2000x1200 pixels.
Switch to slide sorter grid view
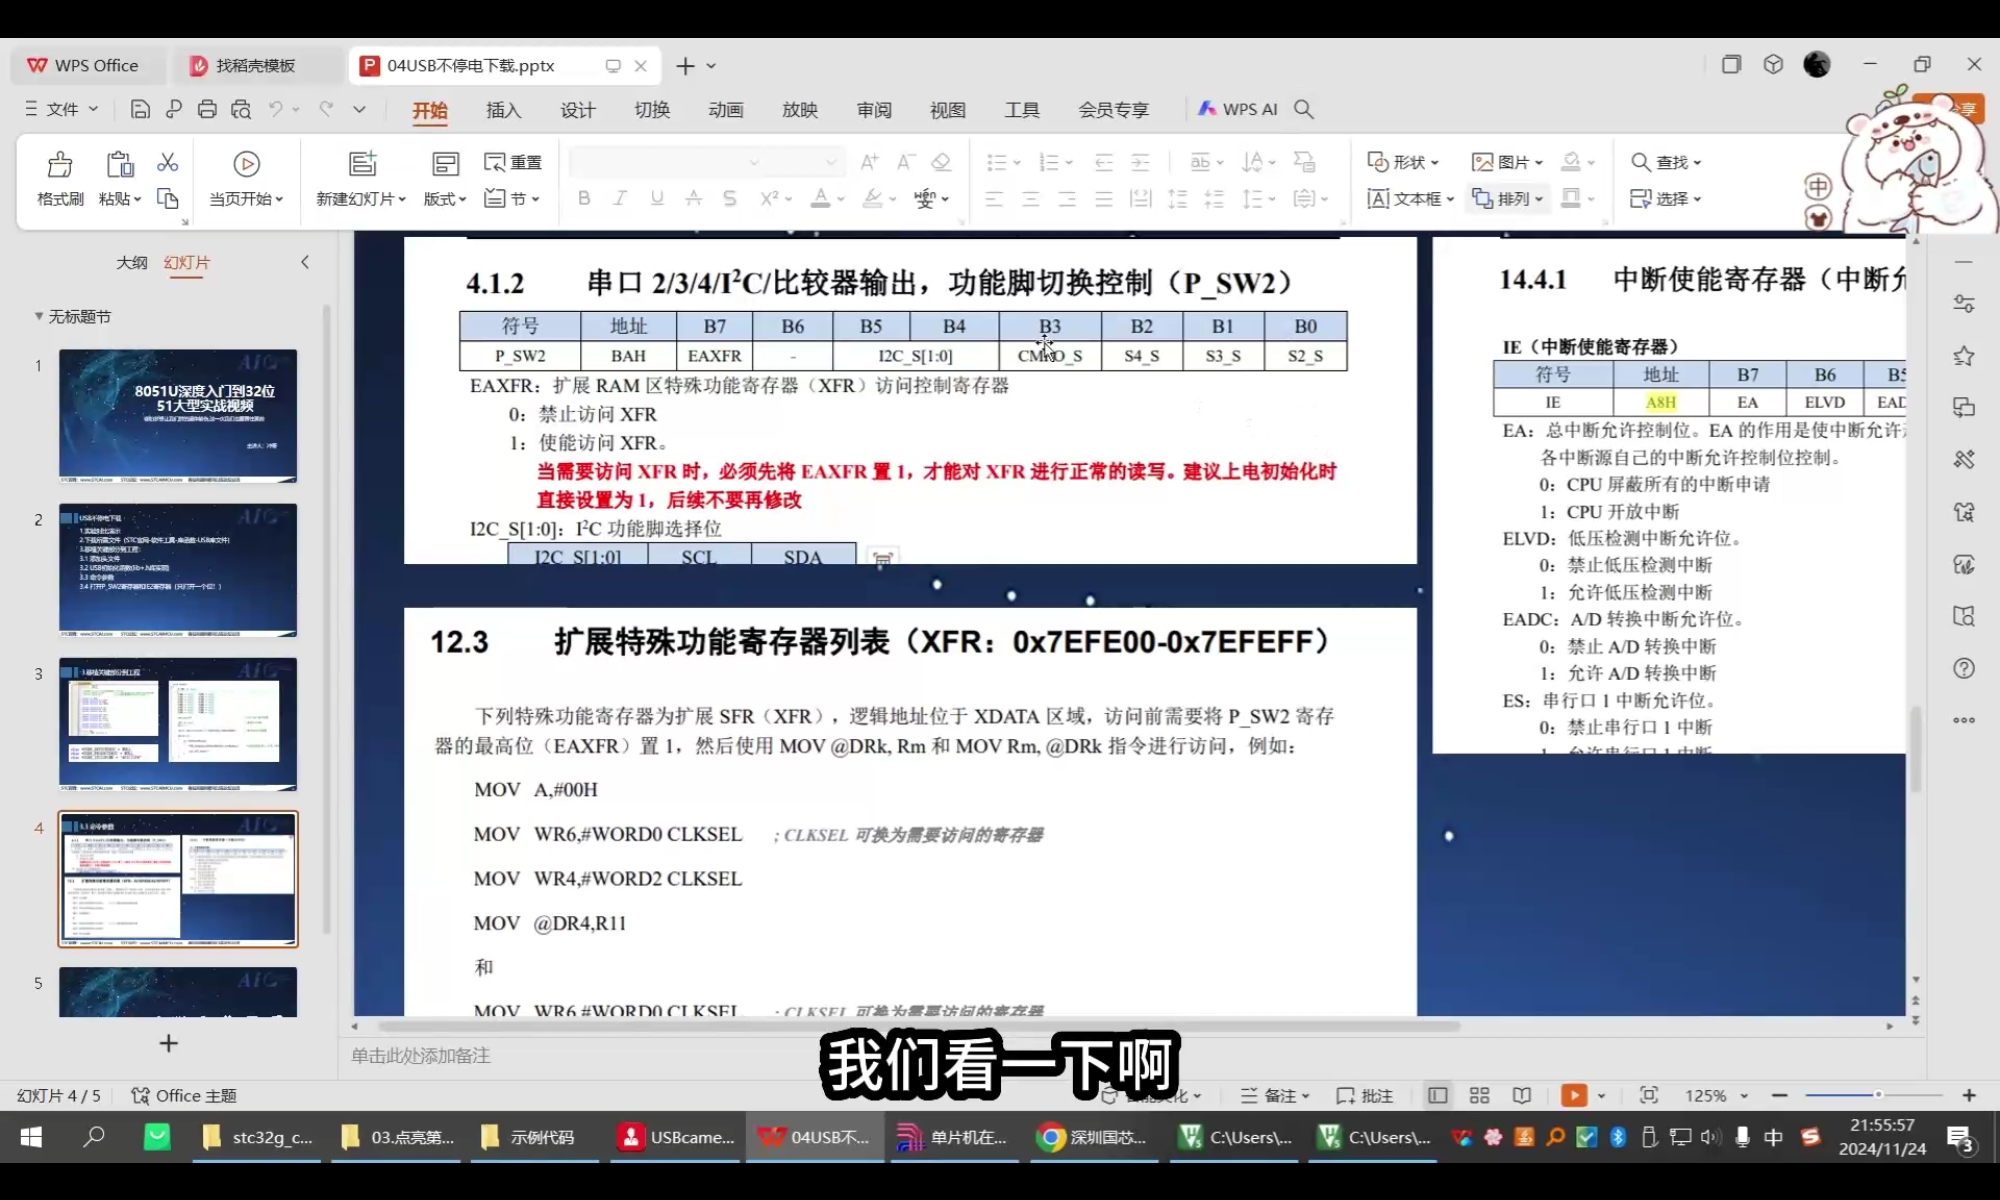(1479, 1095)
